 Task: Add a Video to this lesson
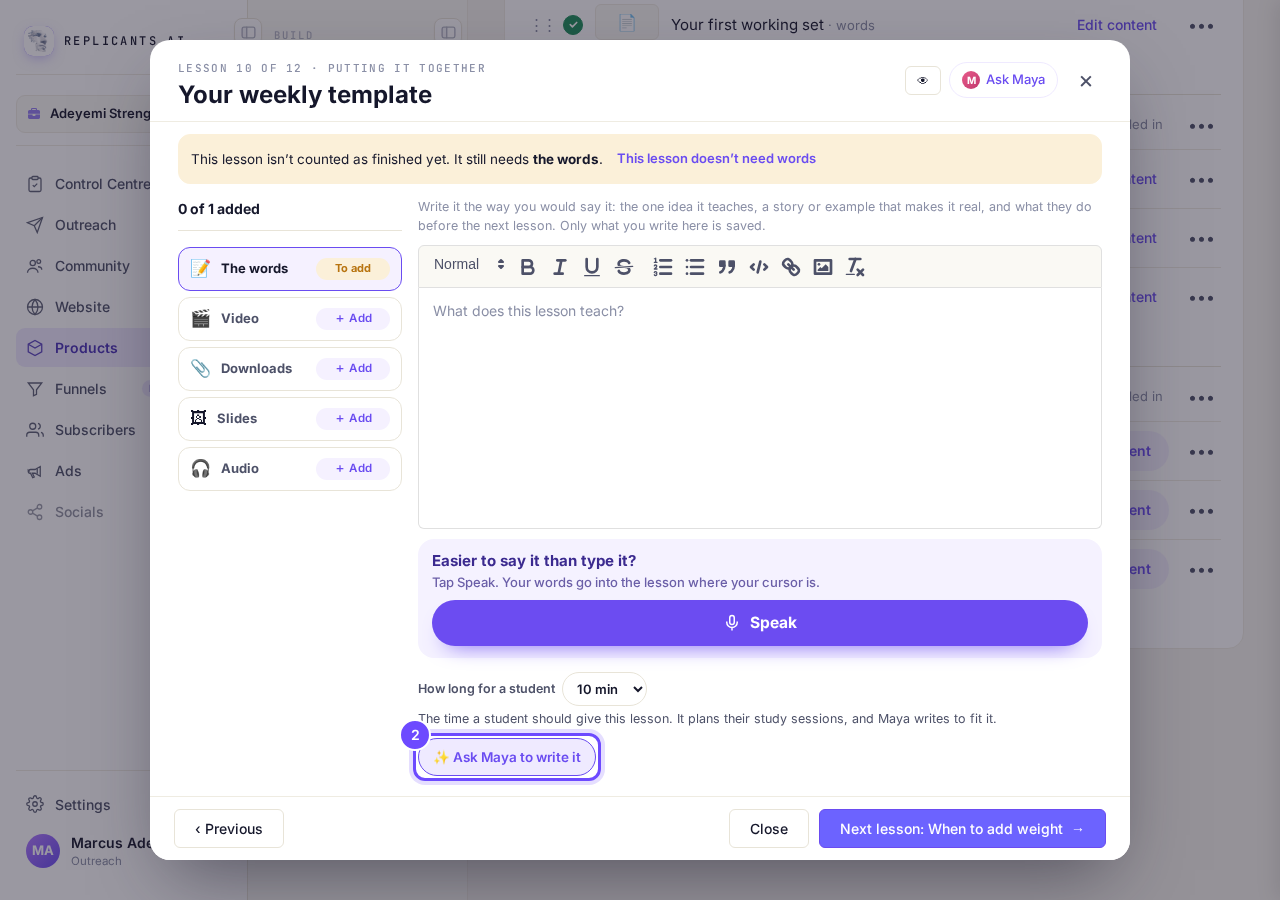[353, 319]
